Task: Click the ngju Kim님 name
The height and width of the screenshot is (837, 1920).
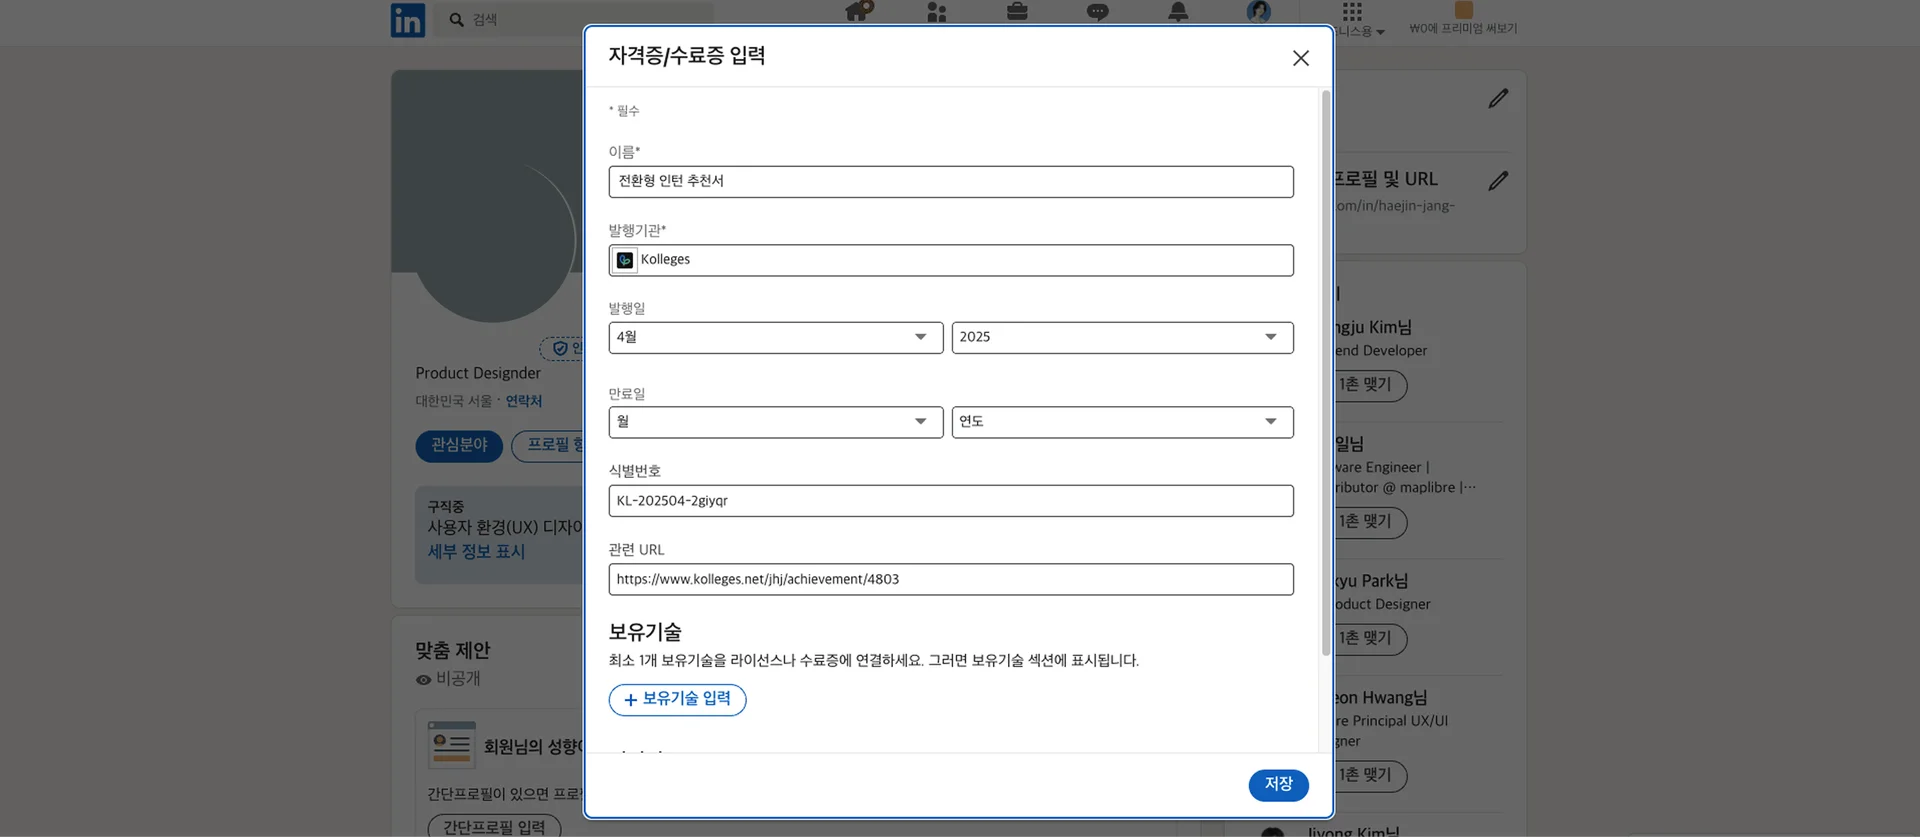Action: click(1373, 327)
